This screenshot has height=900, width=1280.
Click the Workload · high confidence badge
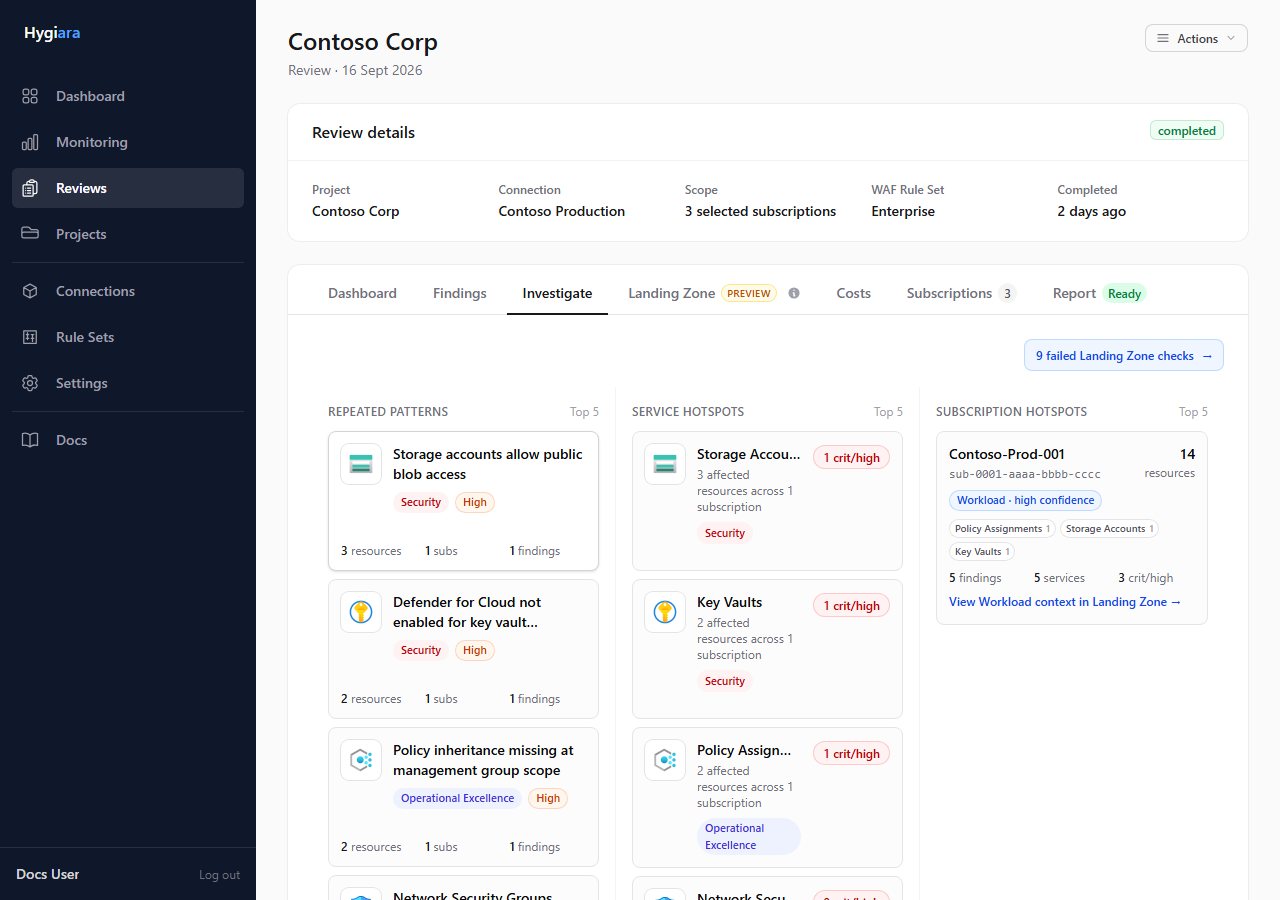pos(1025,500)
